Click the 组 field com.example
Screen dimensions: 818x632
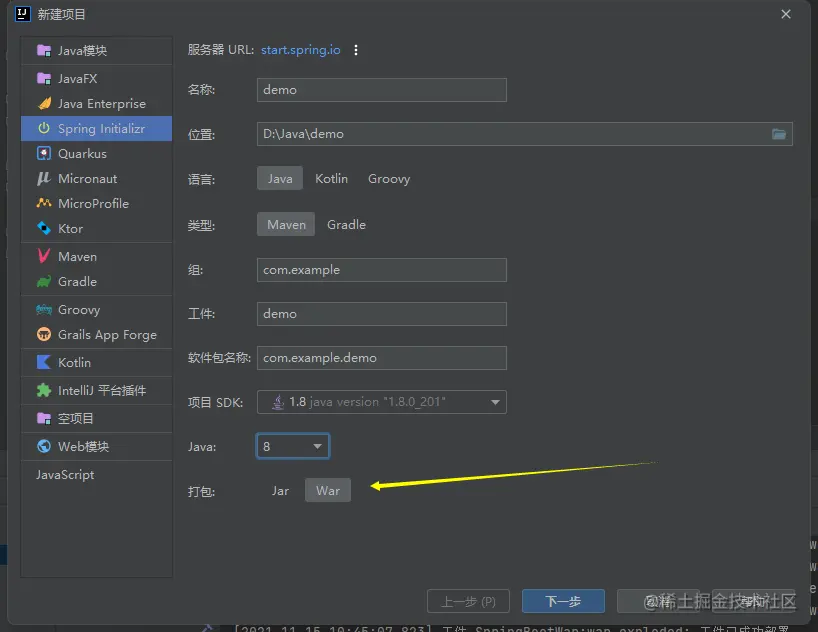382,270
